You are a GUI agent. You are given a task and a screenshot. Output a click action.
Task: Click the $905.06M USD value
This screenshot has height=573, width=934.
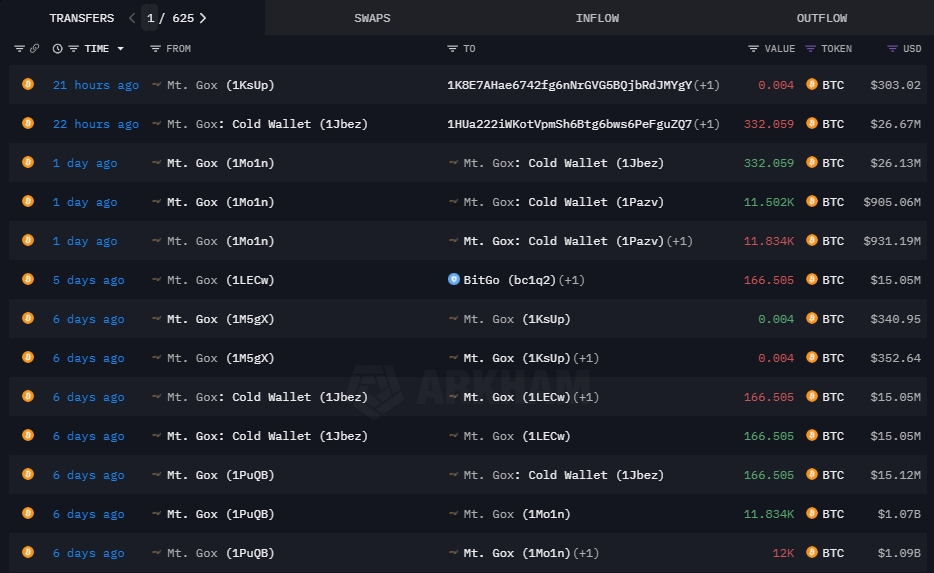click(x=892, y=202)
